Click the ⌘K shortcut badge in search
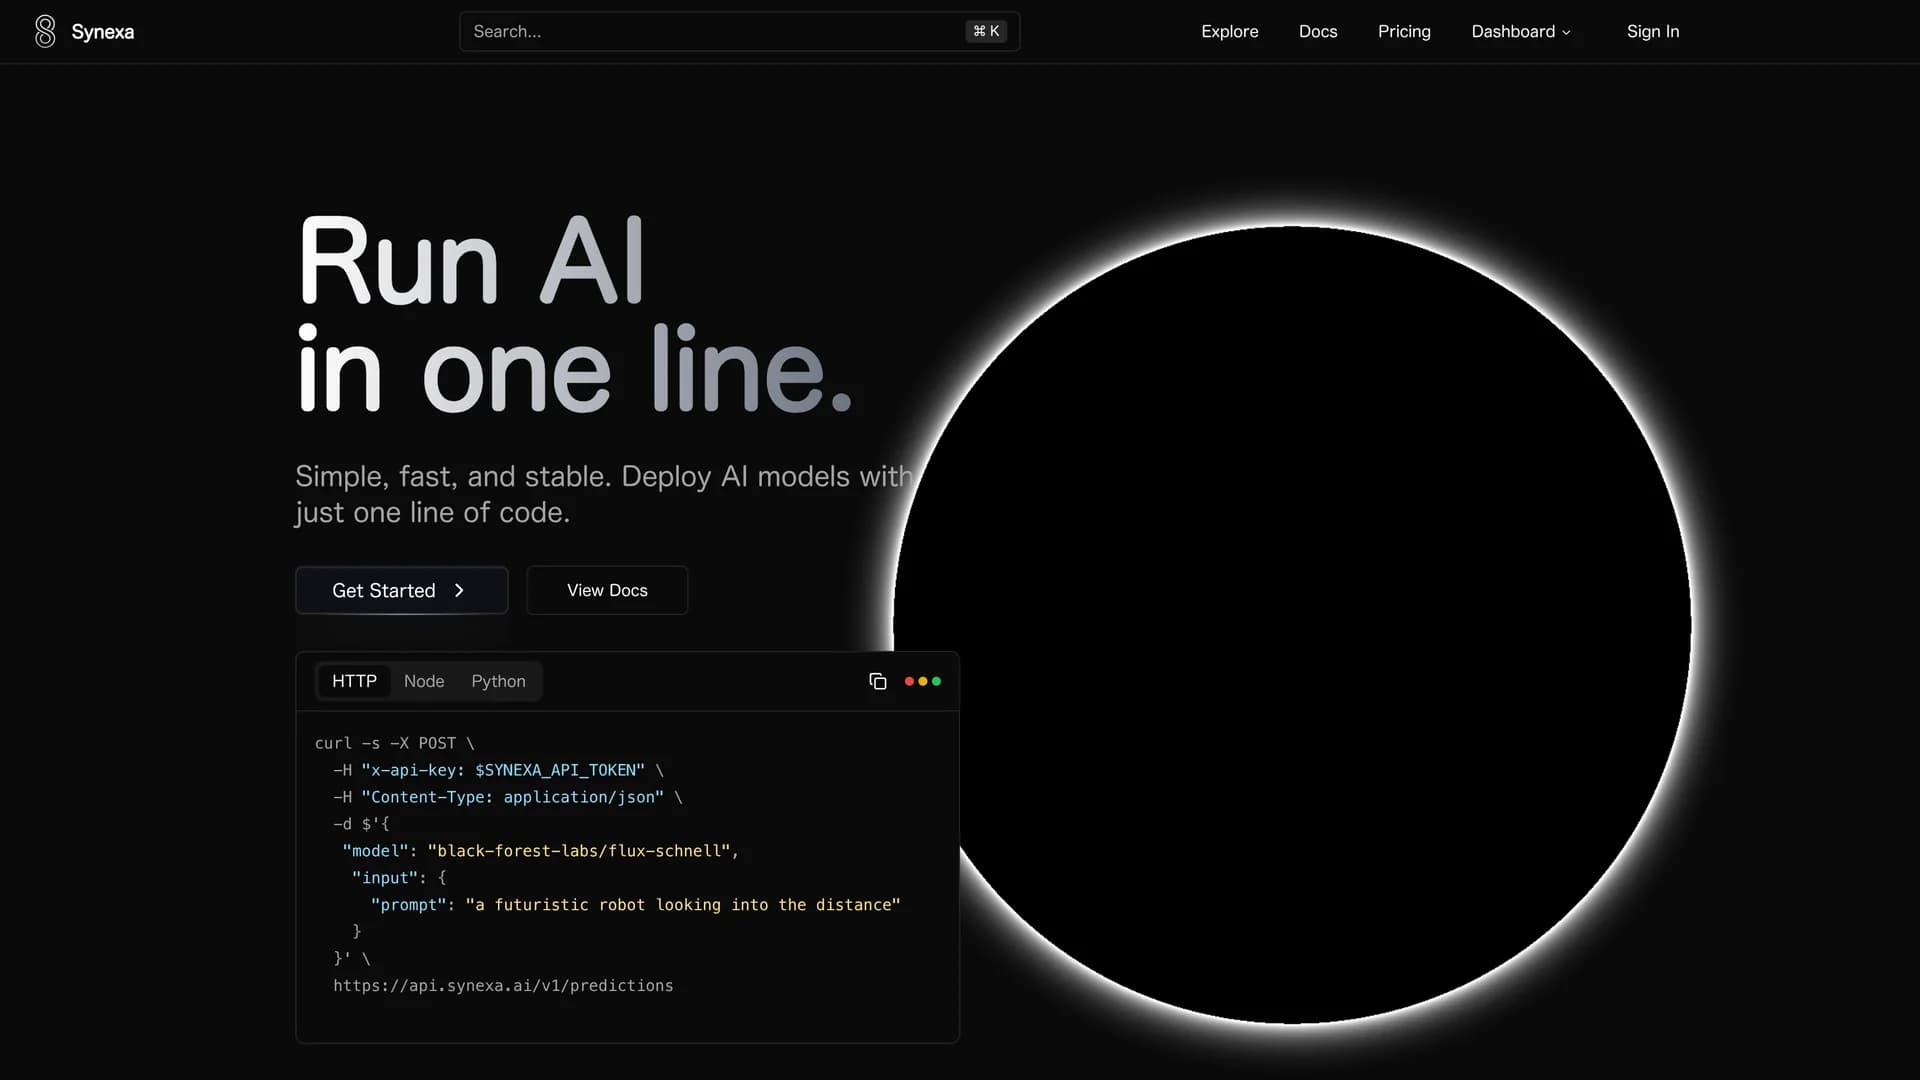 tap(986, 31)
